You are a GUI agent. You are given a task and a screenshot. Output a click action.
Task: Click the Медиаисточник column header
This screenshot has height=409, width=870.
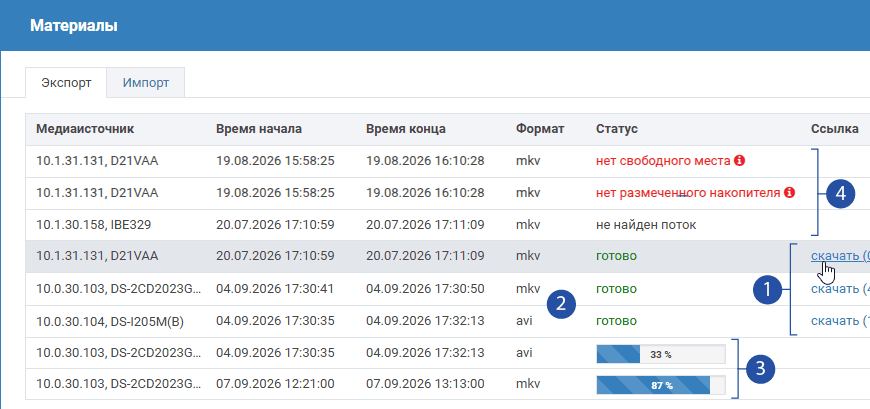(x=85, y=129)
